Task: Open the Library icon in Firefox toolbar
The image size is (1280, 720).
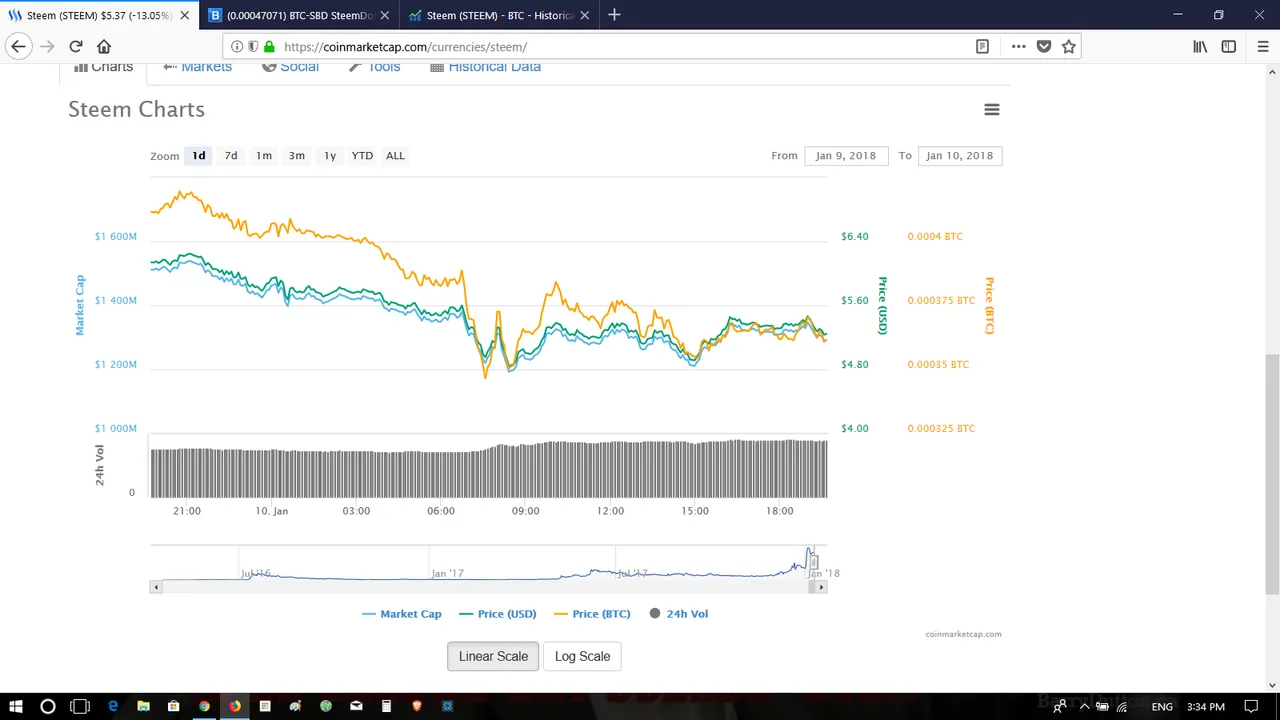Action: (x=1201, y=46)
